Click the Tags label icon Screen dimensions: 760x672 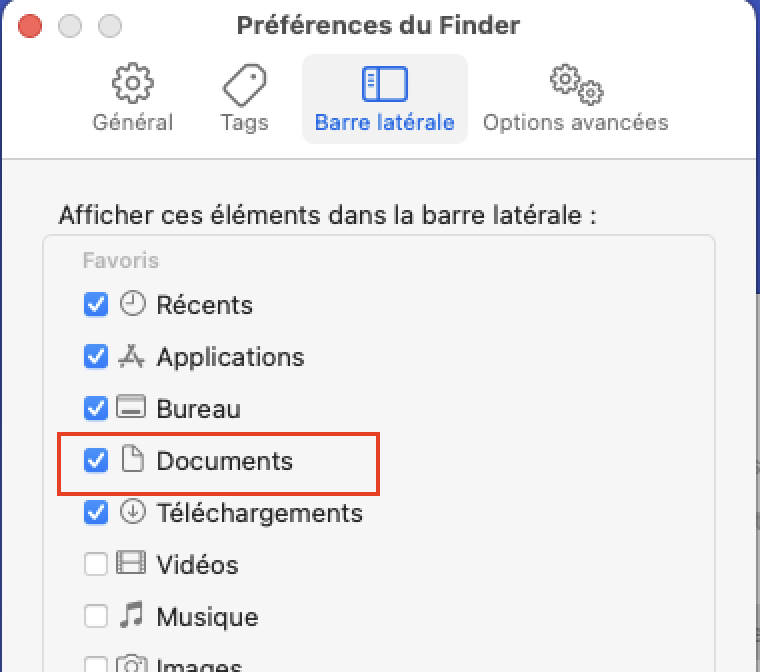[244, 85]
